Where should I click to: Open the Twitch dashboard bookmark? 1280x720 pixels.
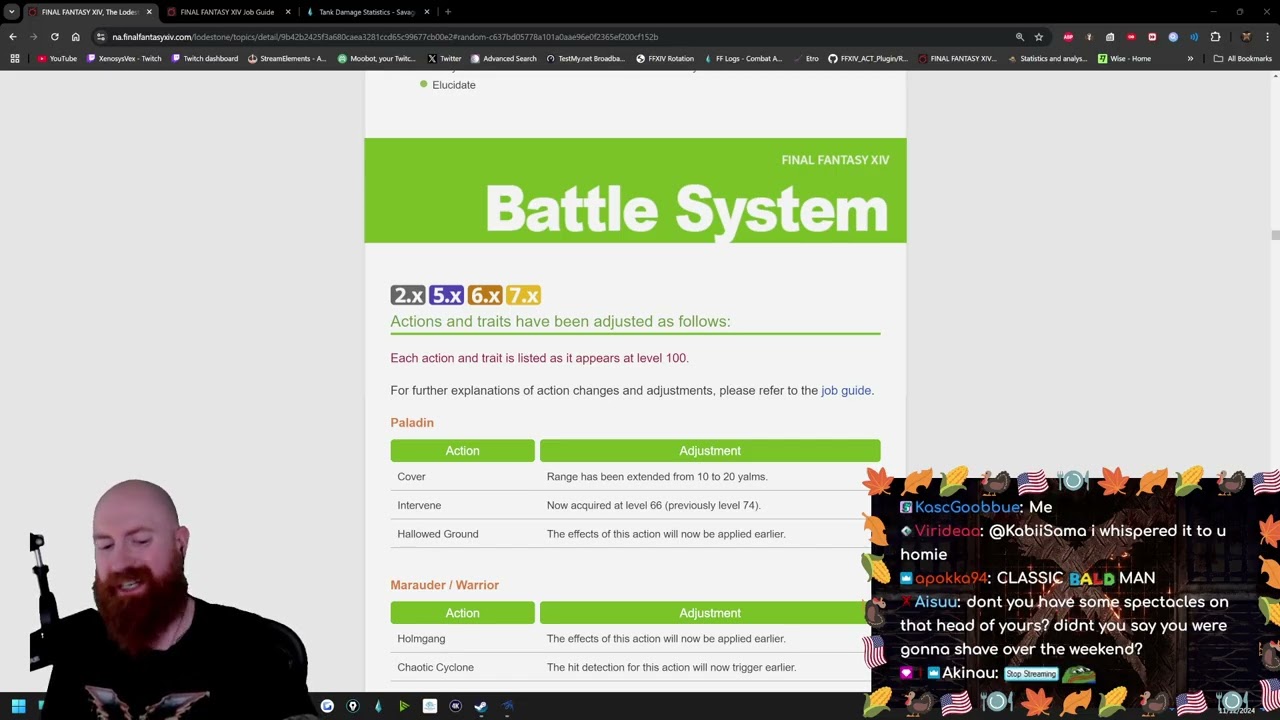(x=205, y=59)
